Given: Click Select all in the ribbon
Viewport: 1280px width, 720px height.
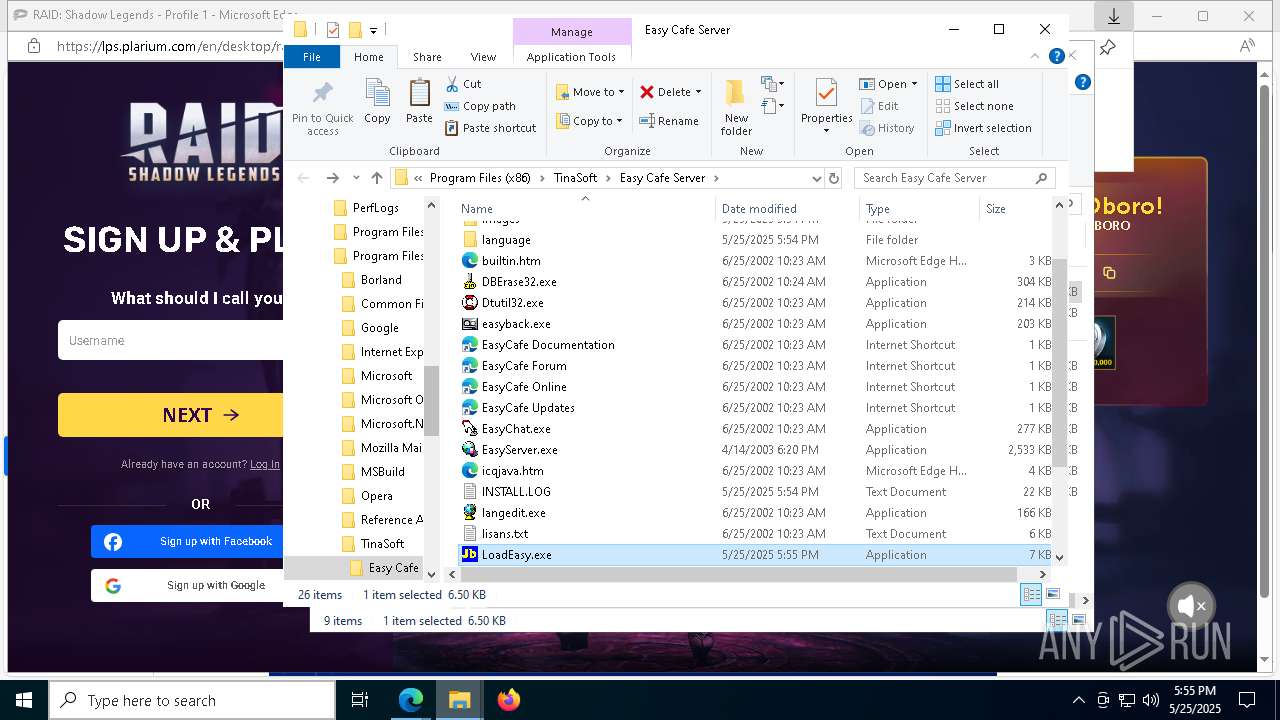Looking at the screenshot, I should (967, 84).
